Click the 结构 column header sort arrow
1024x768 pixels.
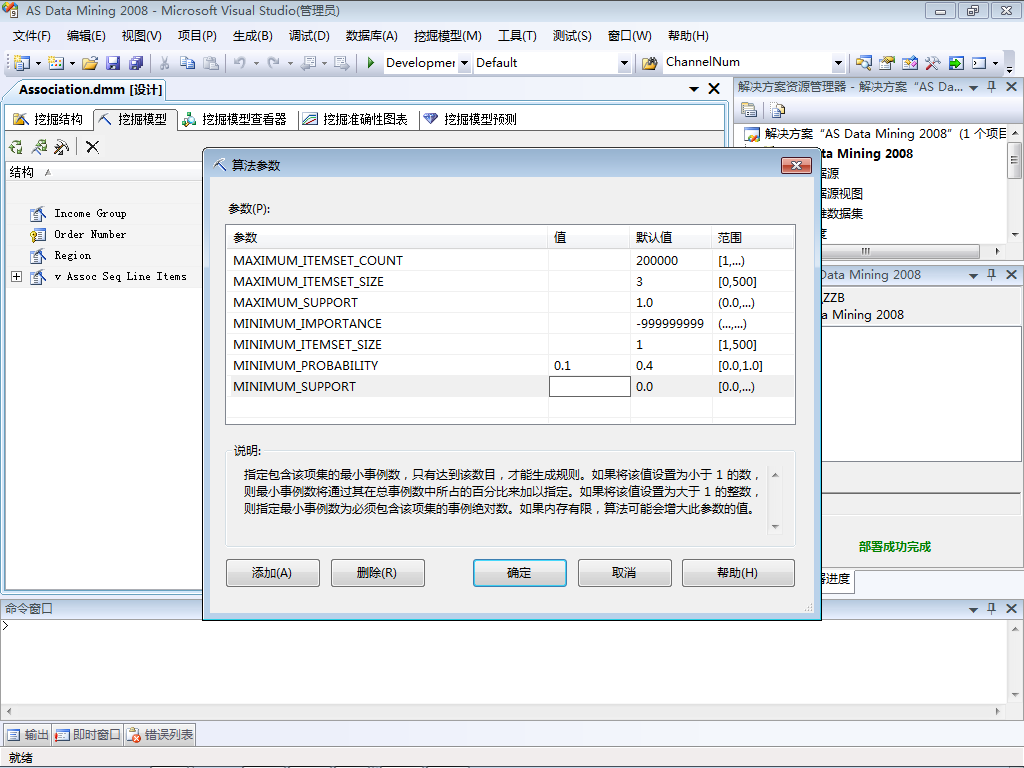[x=48, y=173]
